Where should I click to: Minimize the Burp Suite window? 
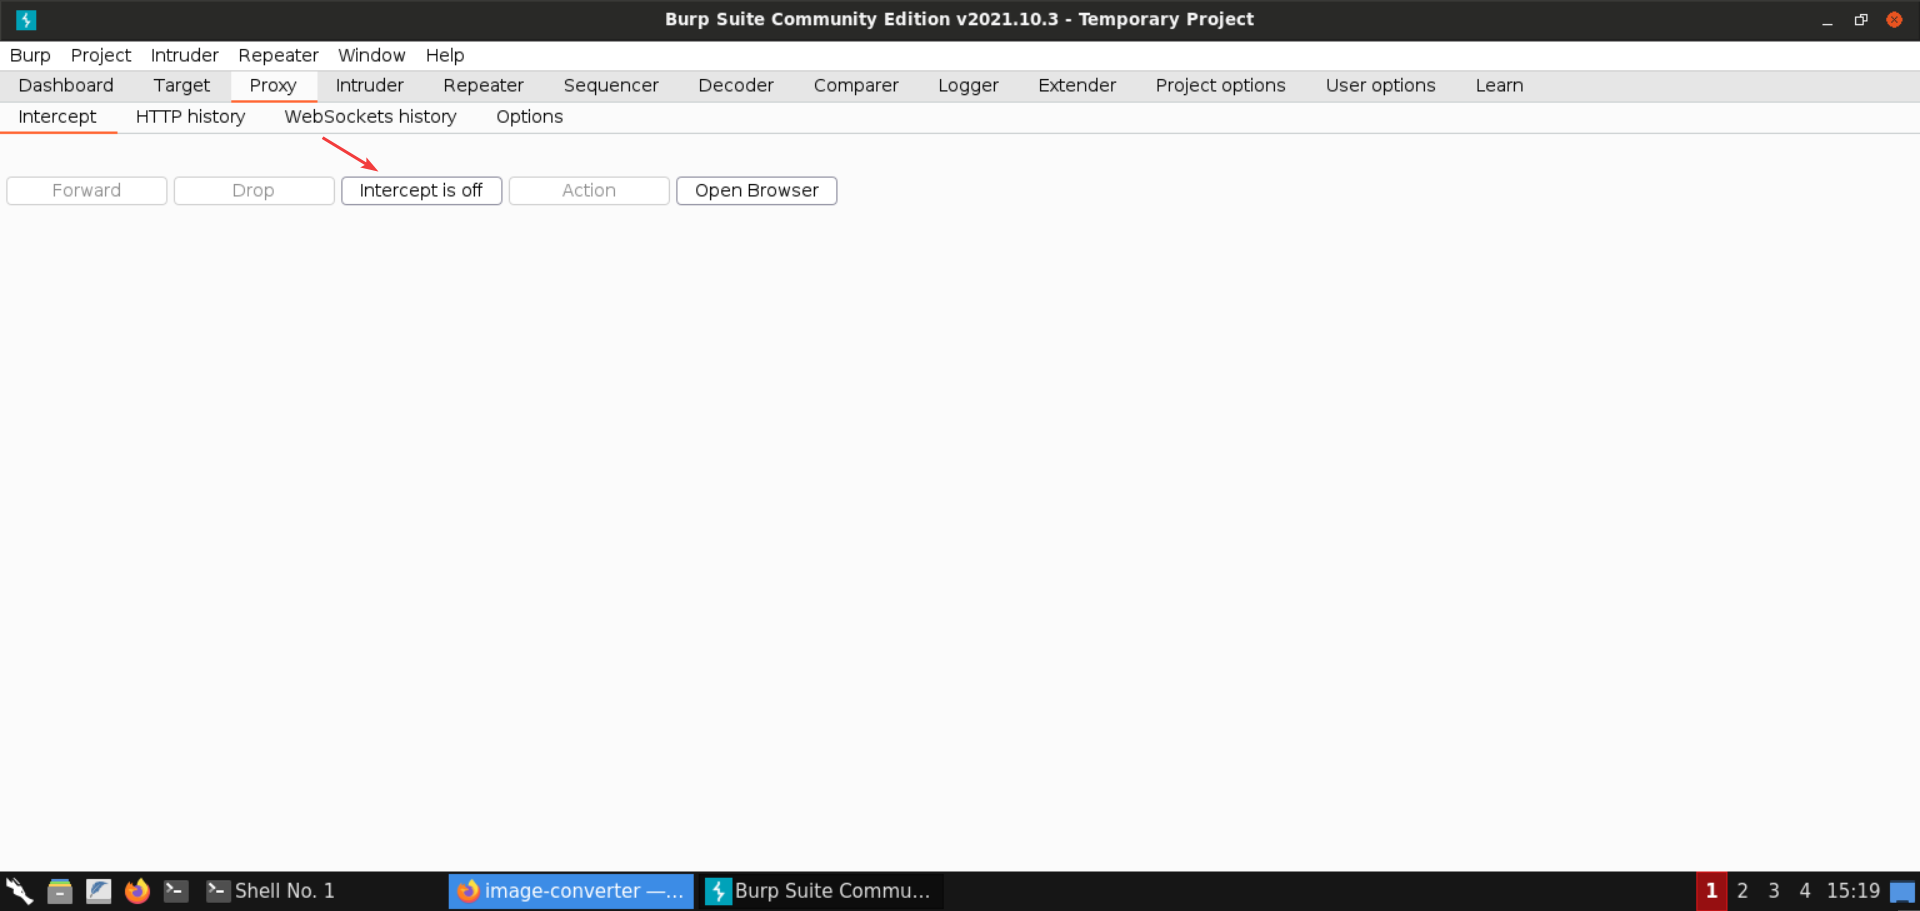[1827, 20]
